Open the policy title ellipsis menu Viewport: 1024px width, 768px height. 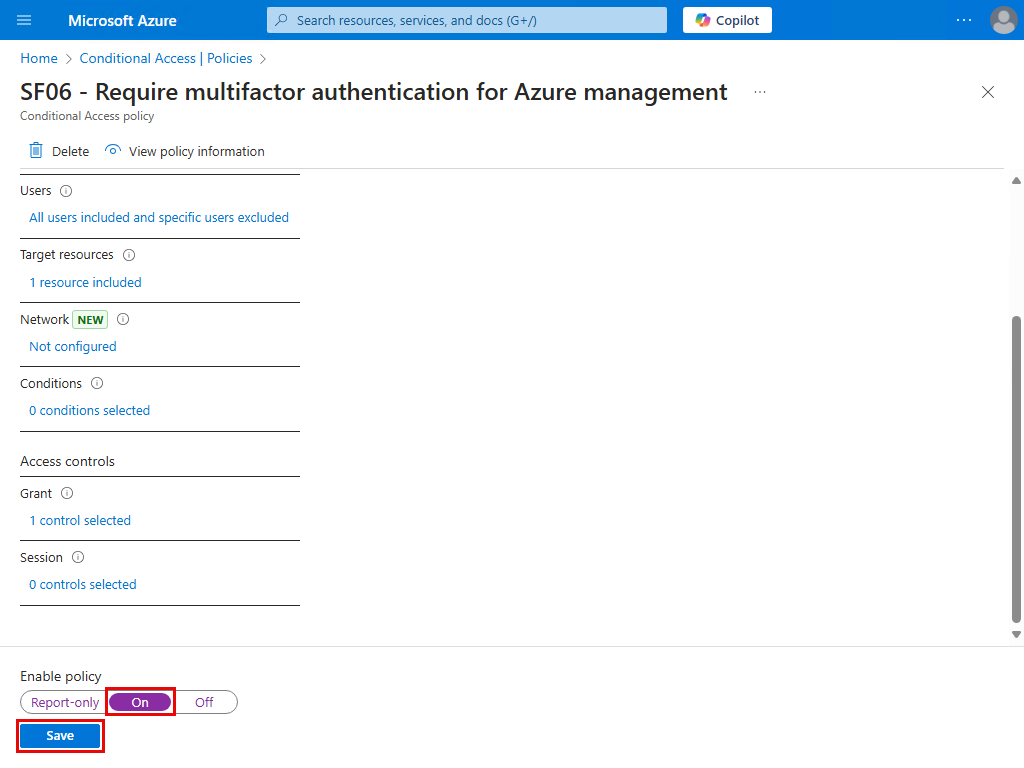(760, 92)
